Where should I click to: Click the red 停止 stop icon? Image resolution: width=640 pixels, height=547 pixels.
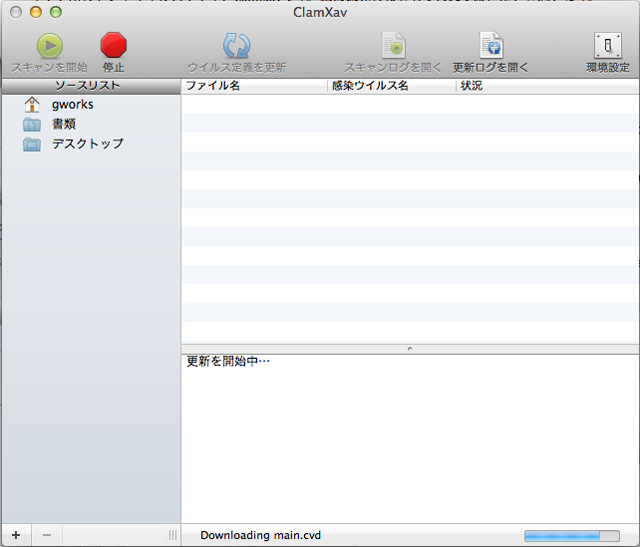click(113, 45)
